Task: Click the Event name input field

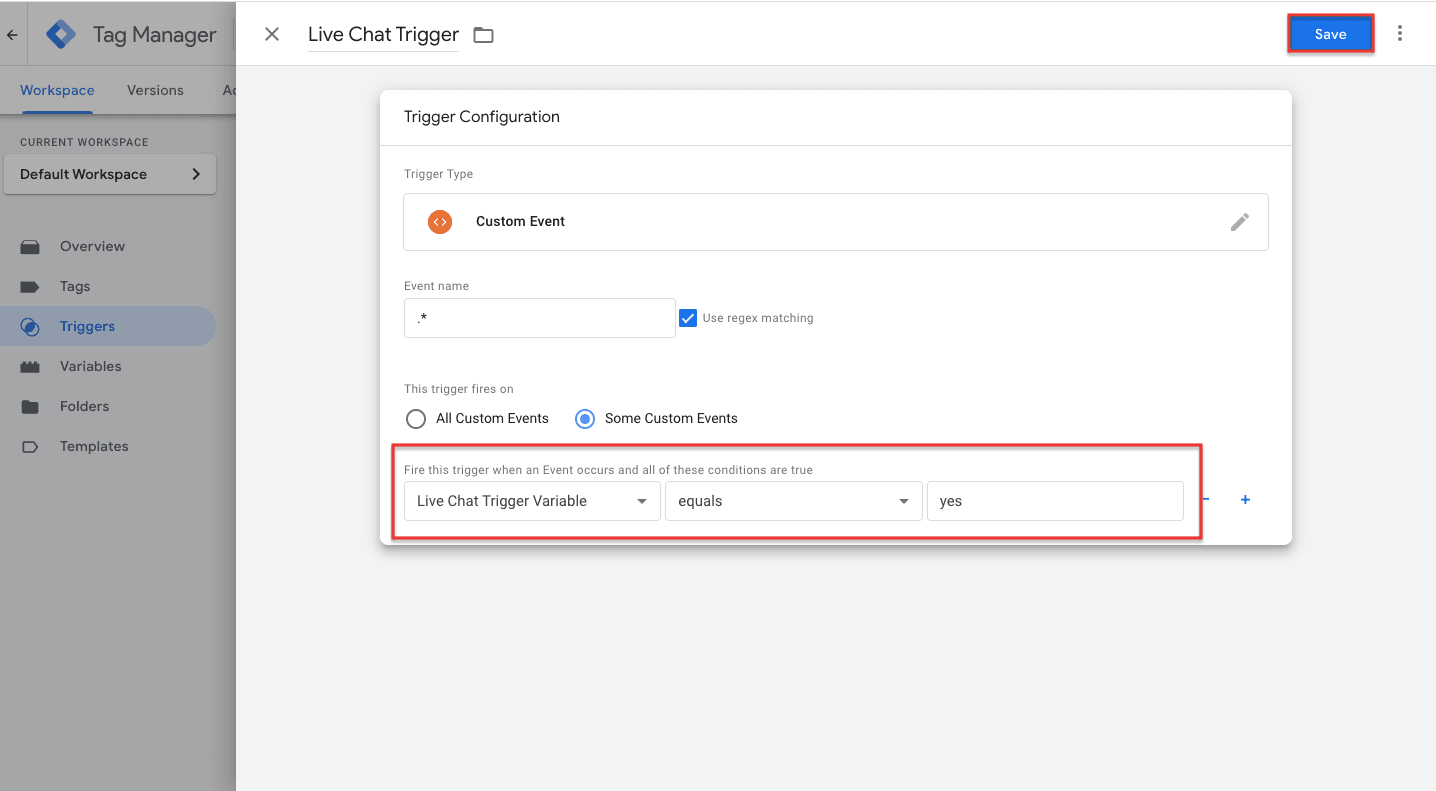Action: point(540,318)
